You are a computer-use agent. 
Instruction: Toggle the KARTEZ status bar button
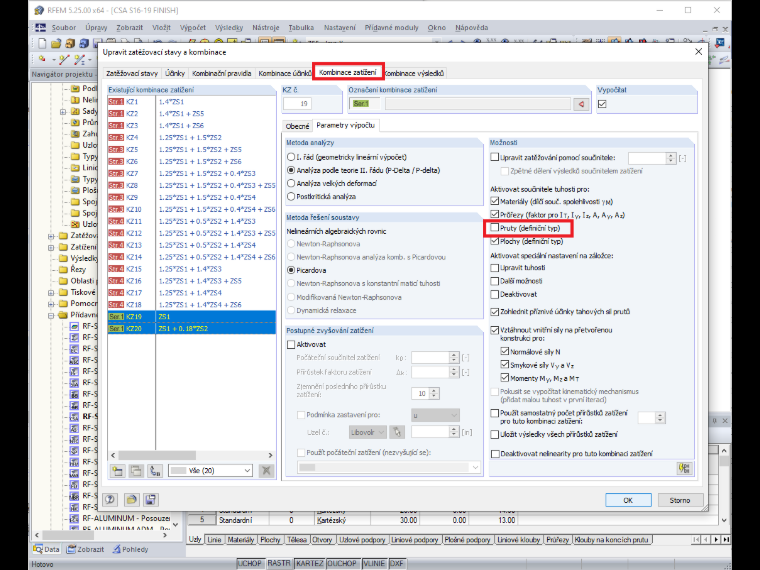click(x=310, y=563)
